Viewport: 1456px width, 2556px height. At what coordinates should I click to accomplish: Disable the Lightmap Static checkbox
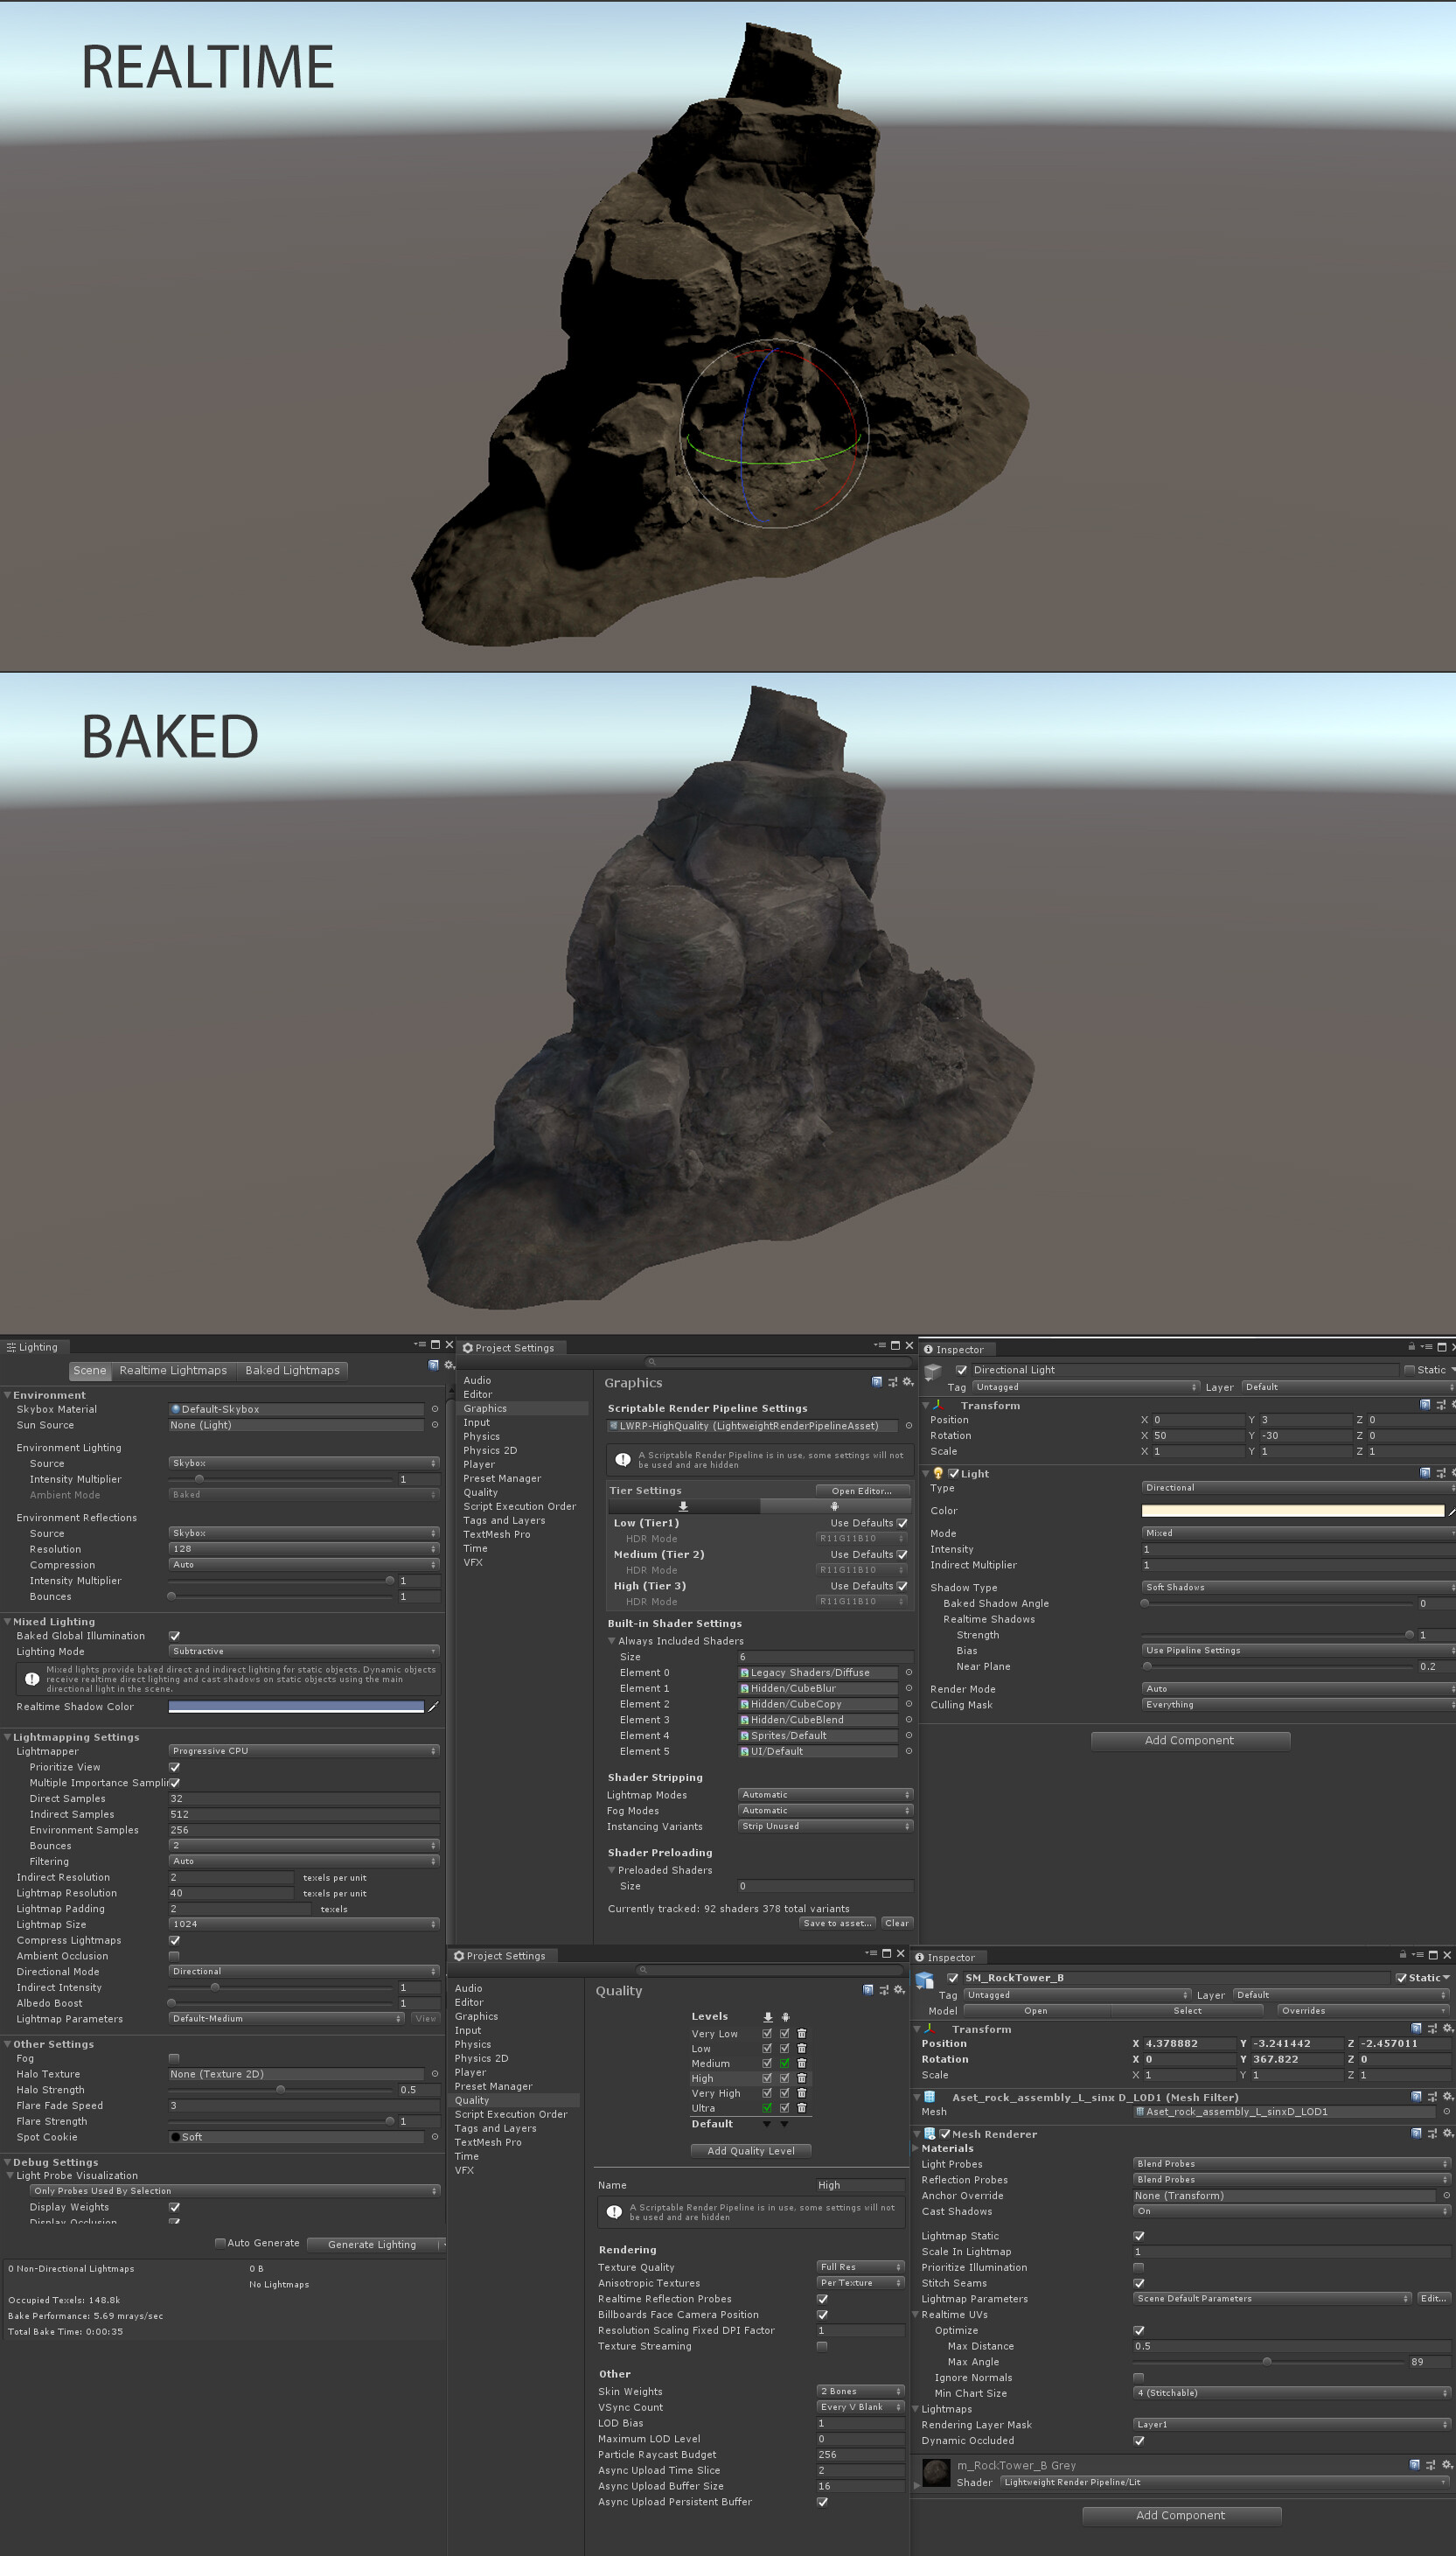1139,2236
